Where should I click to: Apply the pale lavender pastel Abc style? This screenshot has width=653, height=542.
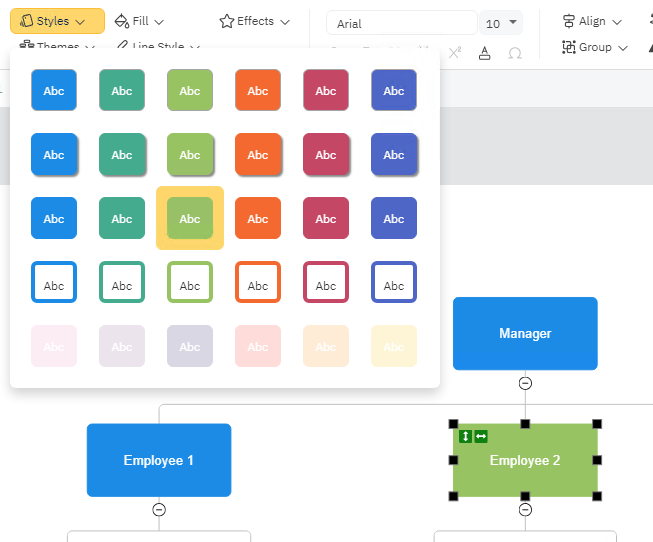tap(122, 346)
